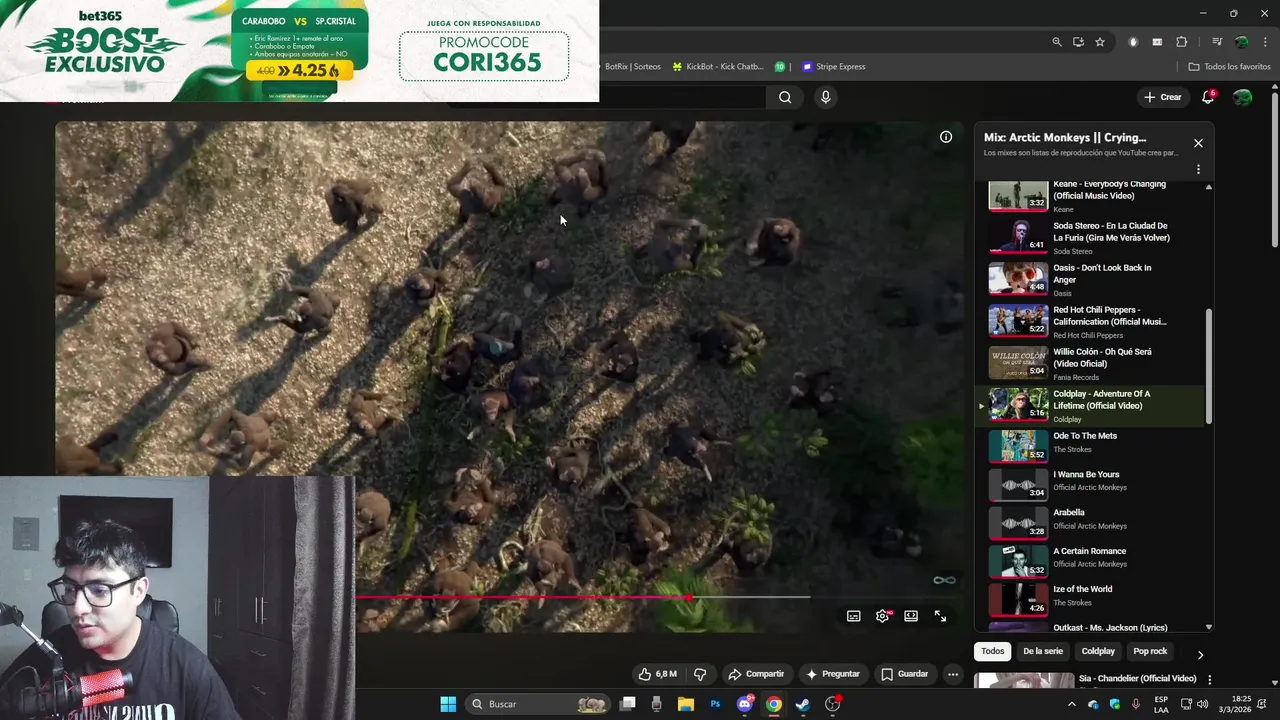The height and width of the screenshot is (720, 1280).
Task: Save video with the Guardar button
Action: coord(904,674)
